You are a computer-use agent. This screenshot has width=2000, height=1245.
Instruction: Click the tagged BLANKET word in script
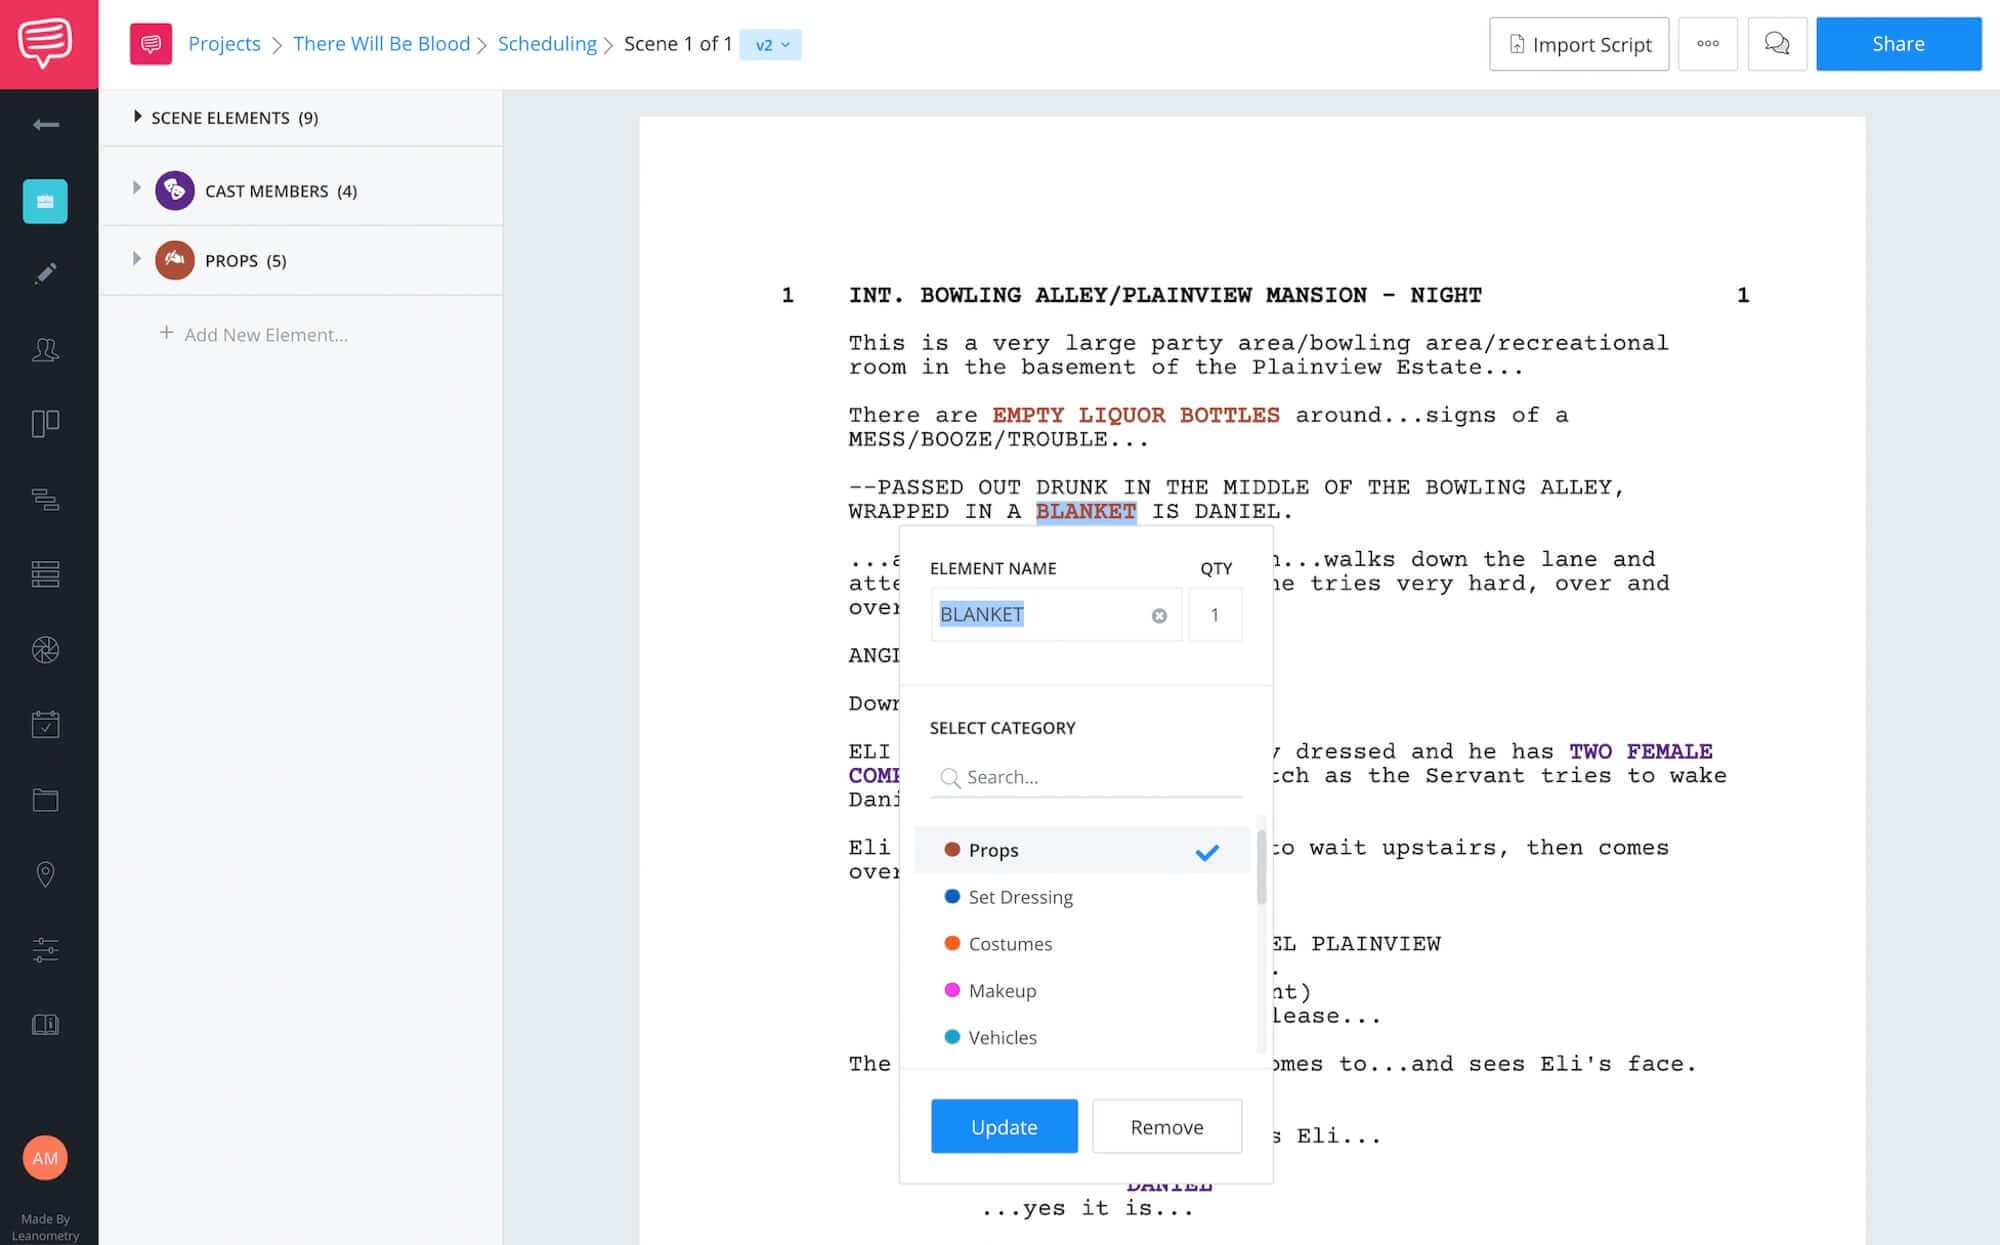[1085, 512]
